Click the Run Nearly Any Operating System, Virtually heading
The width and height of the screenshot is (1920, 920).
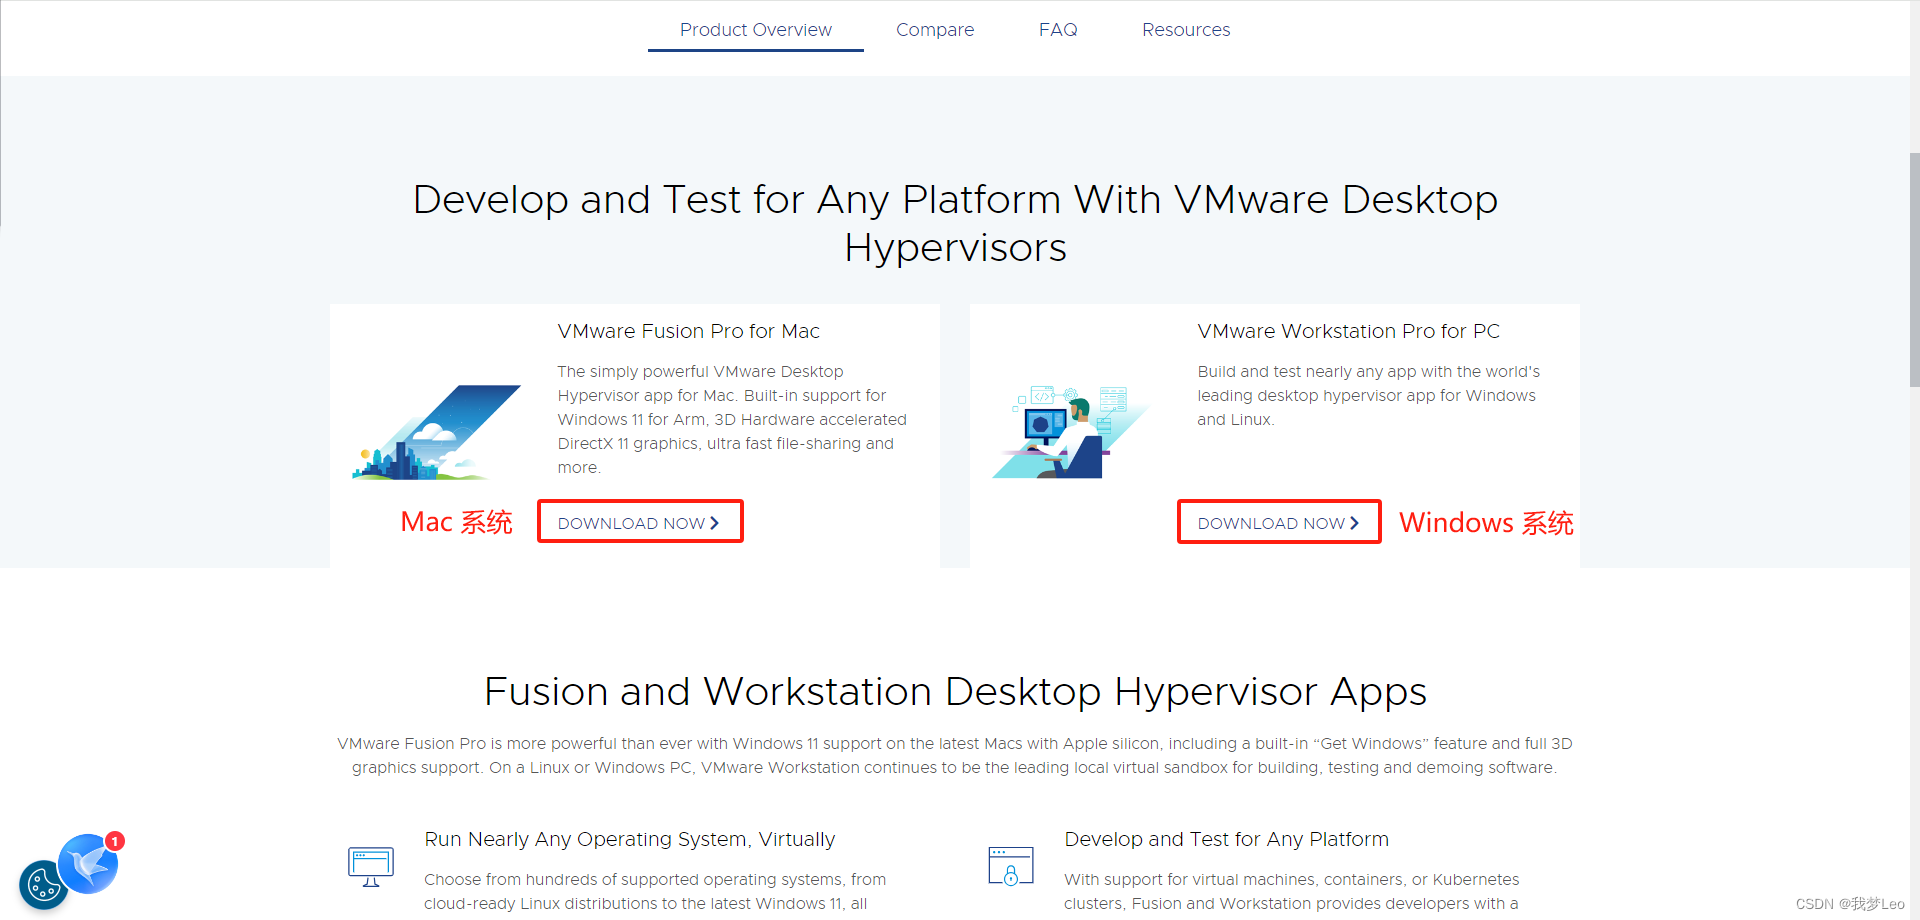coord(629,839)
